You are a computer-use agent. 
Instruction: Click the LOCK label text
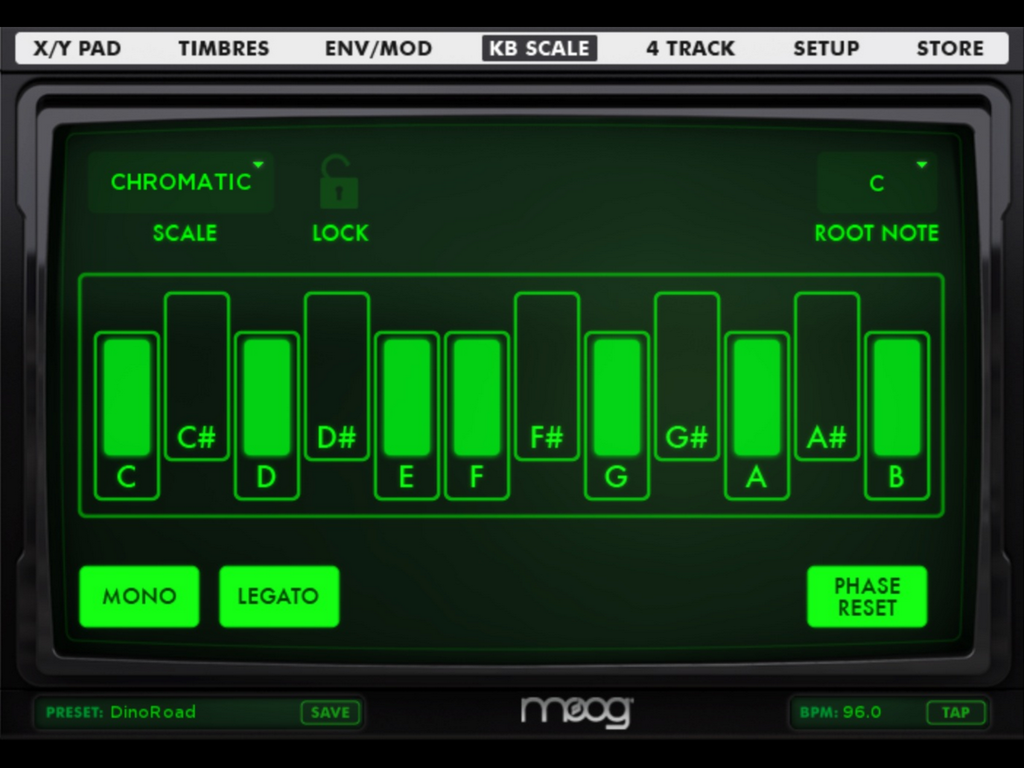coord(340,233)
